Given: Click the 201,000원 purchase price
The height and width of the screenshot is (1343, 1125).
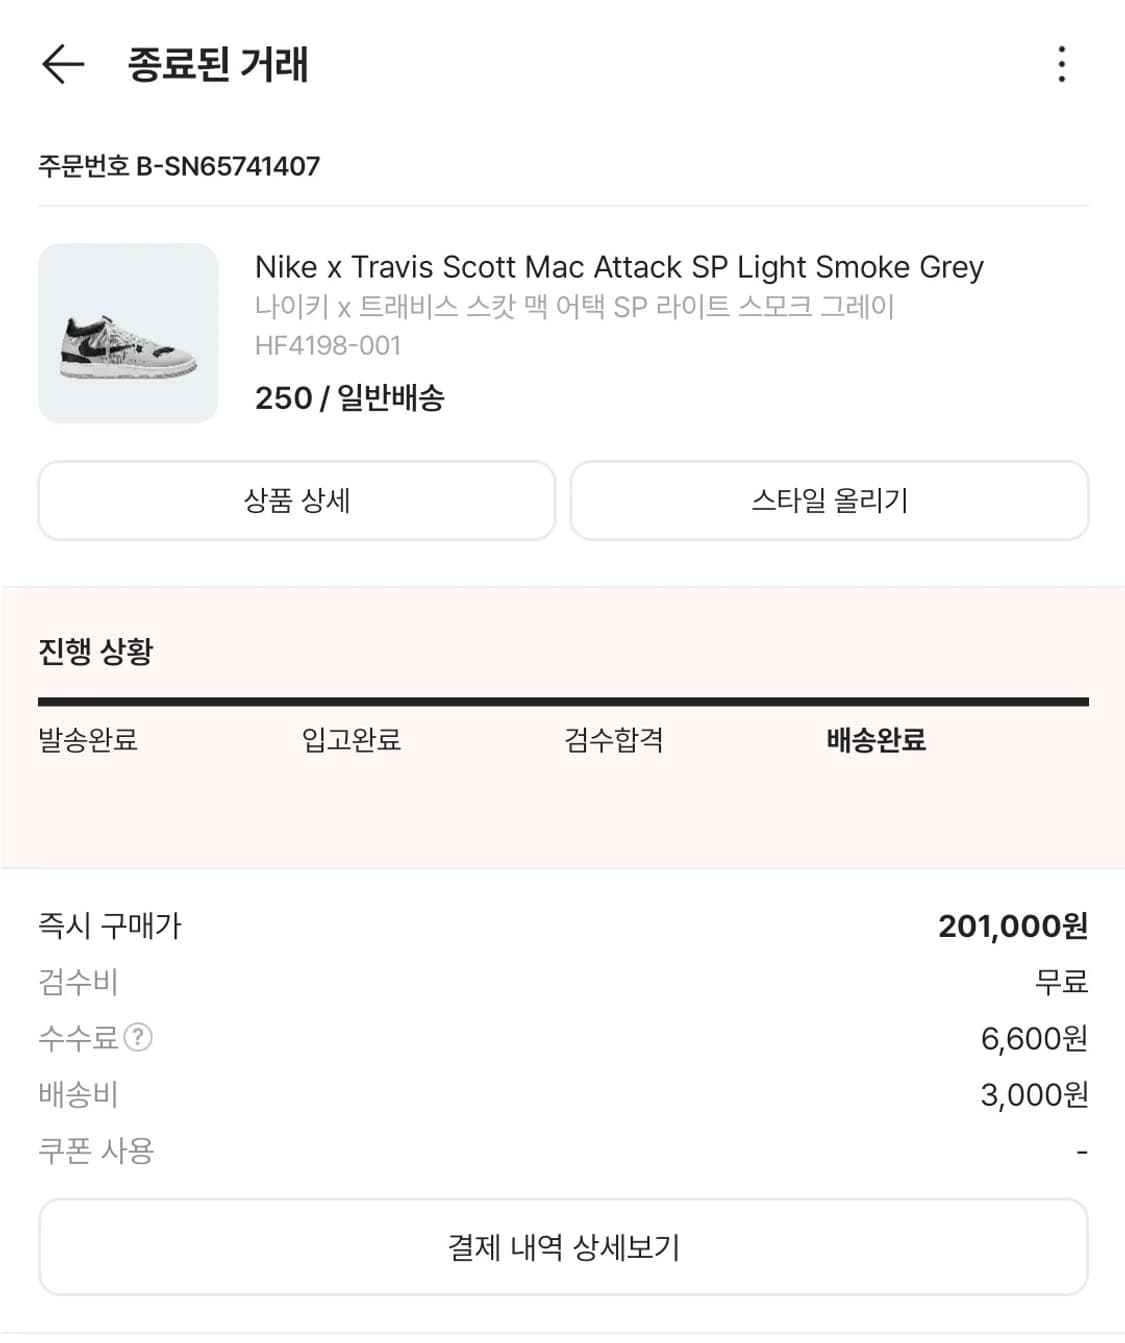Looking at the screenshot, I should click(1012, 926).
